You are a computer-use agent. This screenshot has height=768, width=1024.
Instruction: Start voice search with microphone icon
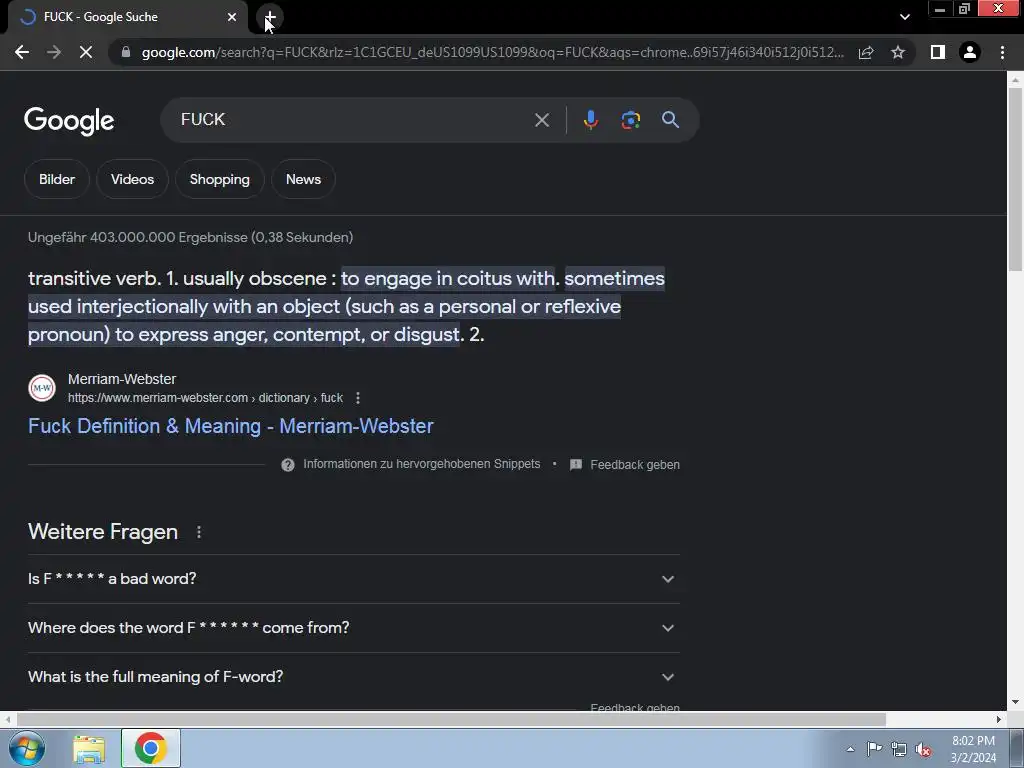click(x=590, y=120)
